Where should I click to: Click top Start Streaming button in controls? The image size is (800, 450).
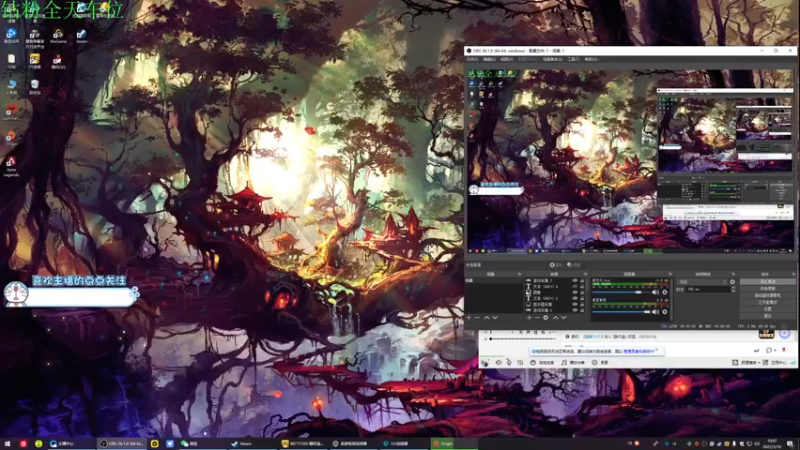coord(768,282)
